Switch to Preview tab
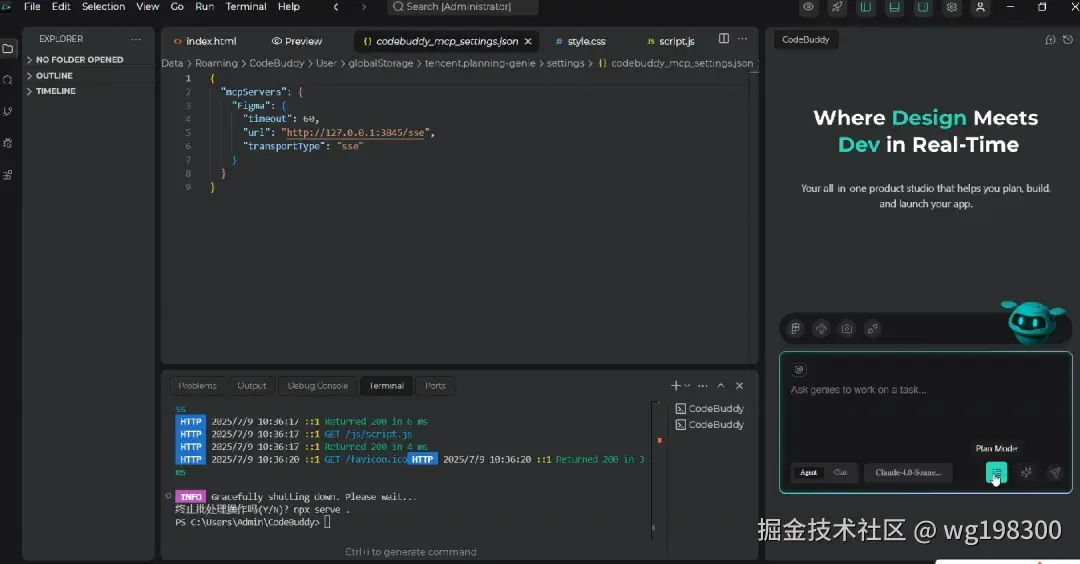Viewport: 1080px width, 564px height. (x=297, y=41)
